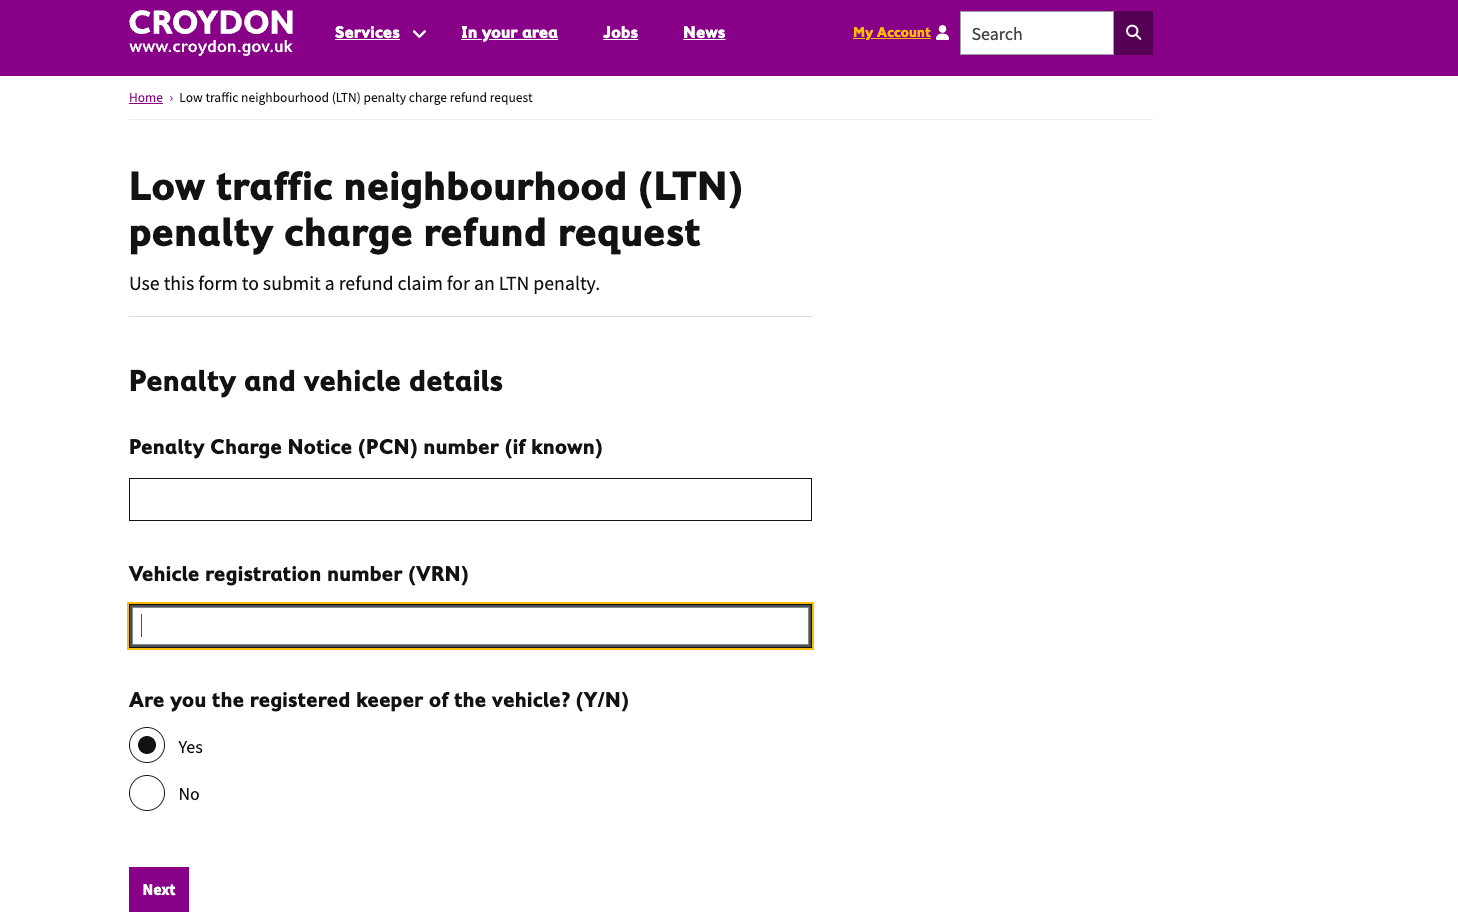The image size is (1458, 922).
Task: Open the Services menu
Action: pyautogui.click(x=367, y=33)
